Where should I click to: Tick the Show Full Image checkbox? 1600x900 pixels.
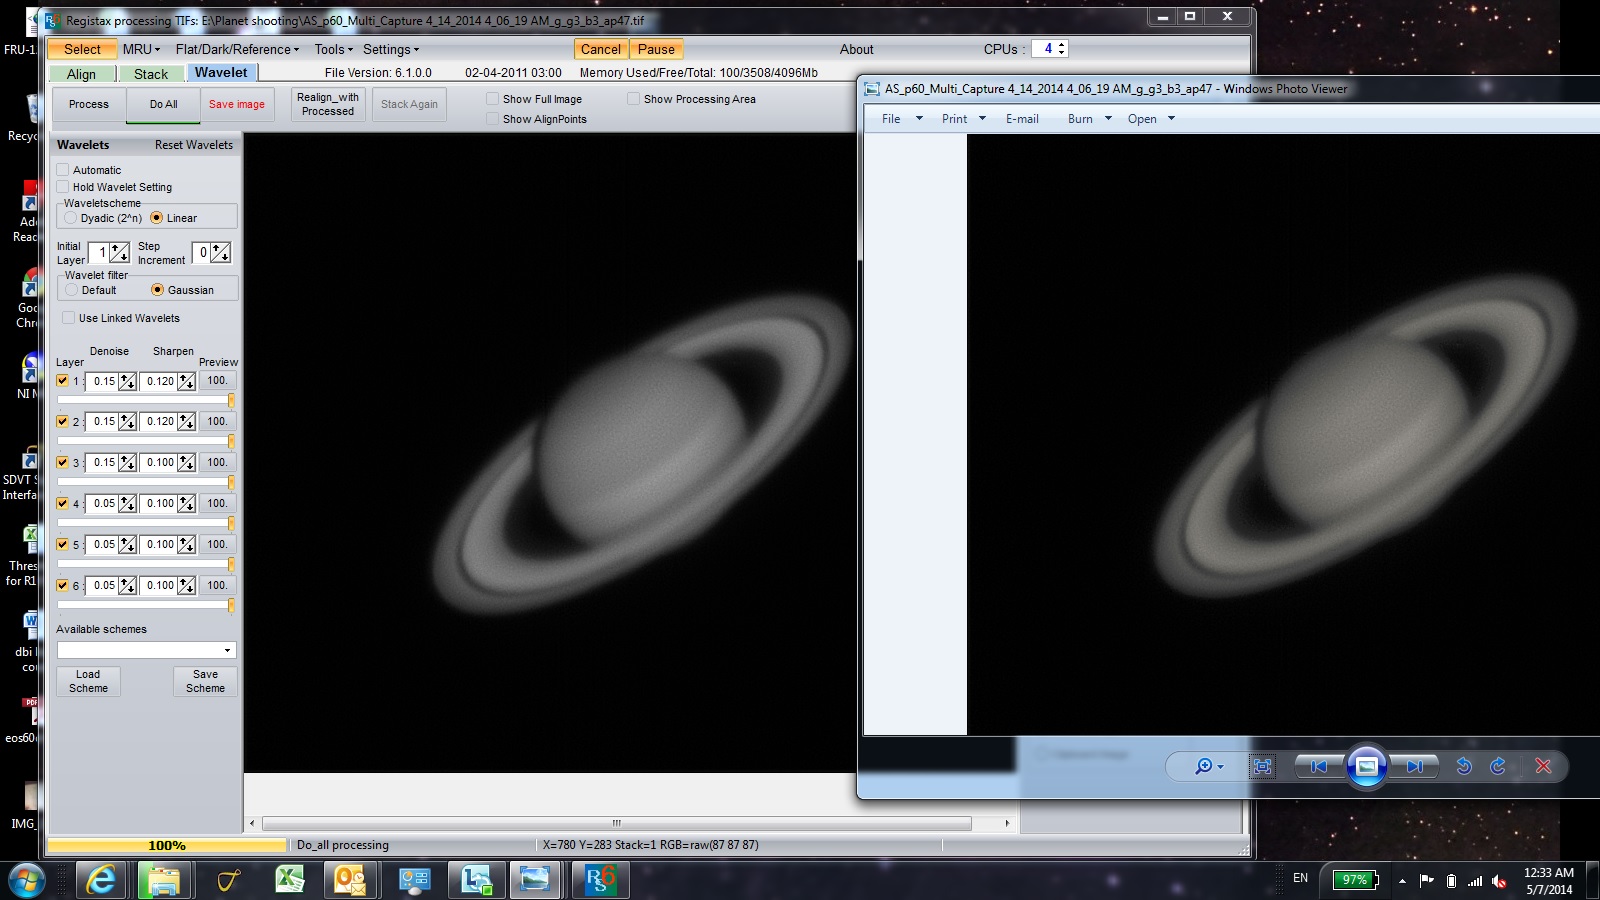click(493, 99)
